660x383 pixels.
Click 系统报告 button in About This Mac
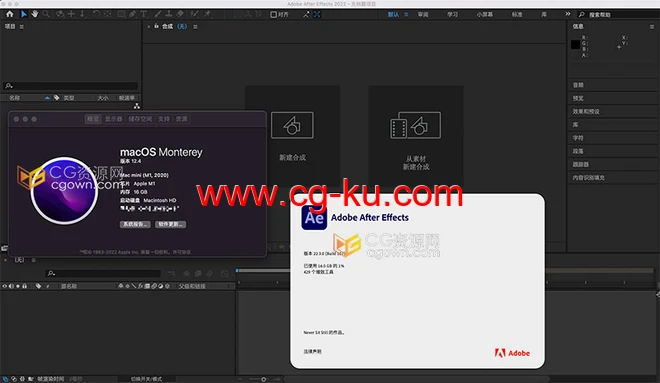click(x=135, y=224)
